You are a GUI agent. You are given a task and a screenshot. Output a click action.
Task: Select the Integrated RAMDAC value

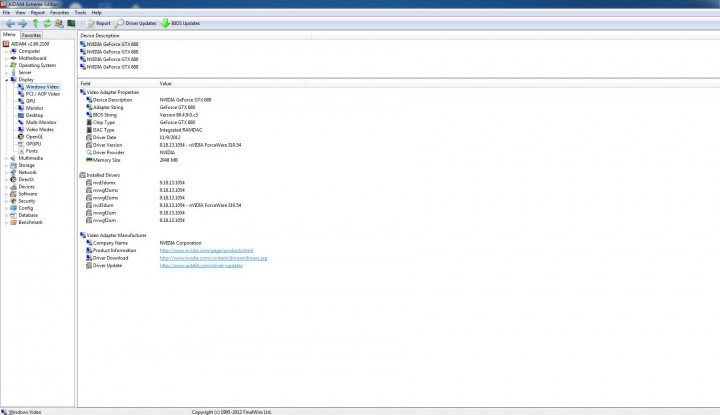181,130
